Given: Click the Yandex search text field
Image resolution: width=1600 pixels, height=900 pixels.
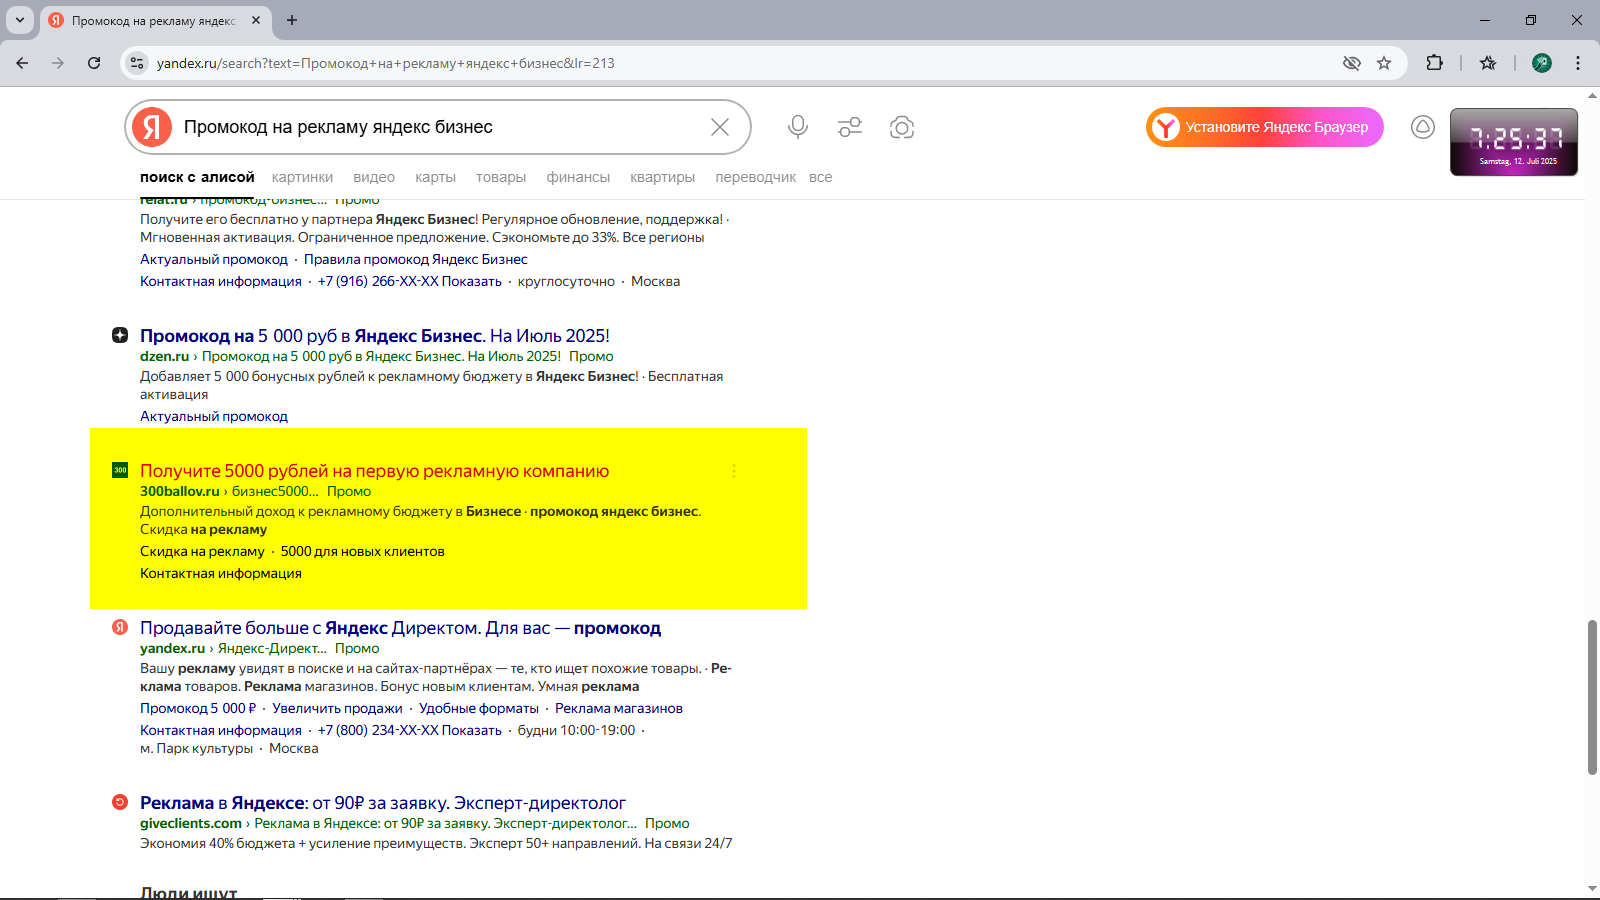Looking at the screenshot, I should (440, 127).
